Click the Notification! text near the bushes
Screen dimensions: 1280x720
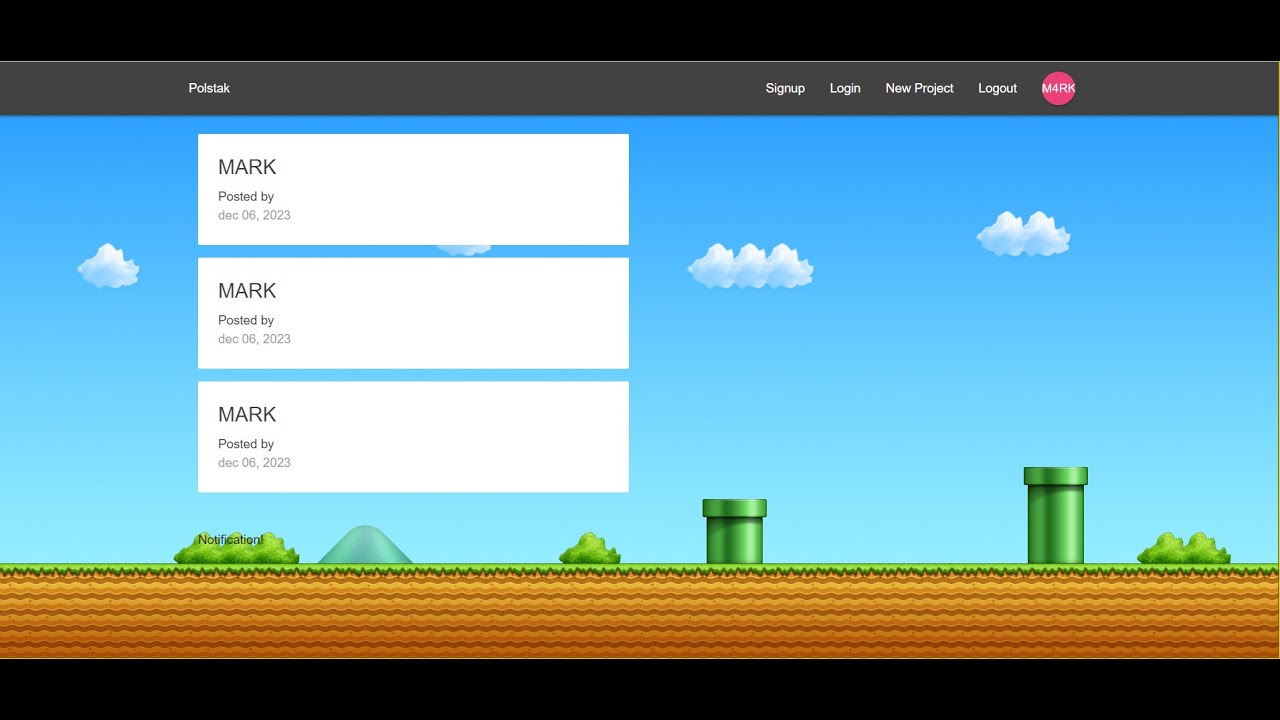pyautogui.click(x=231, y=540)
